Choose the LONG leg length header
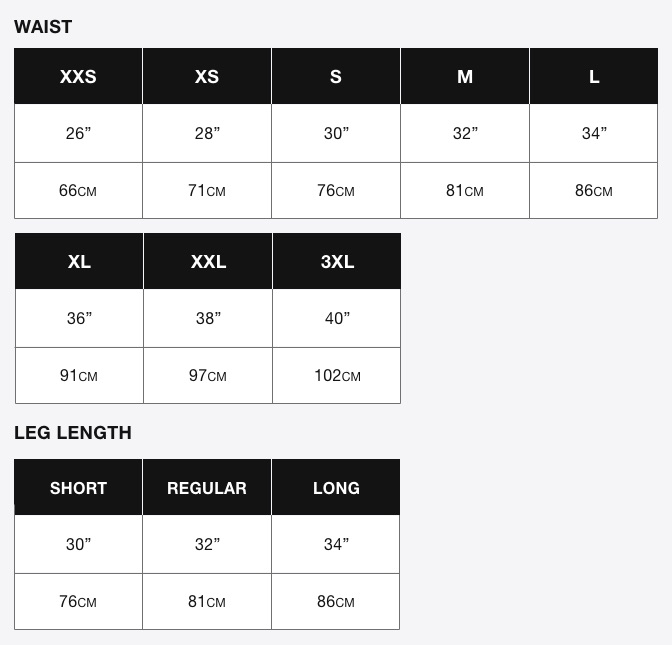The image size is (672, 645). click(336, 487)
